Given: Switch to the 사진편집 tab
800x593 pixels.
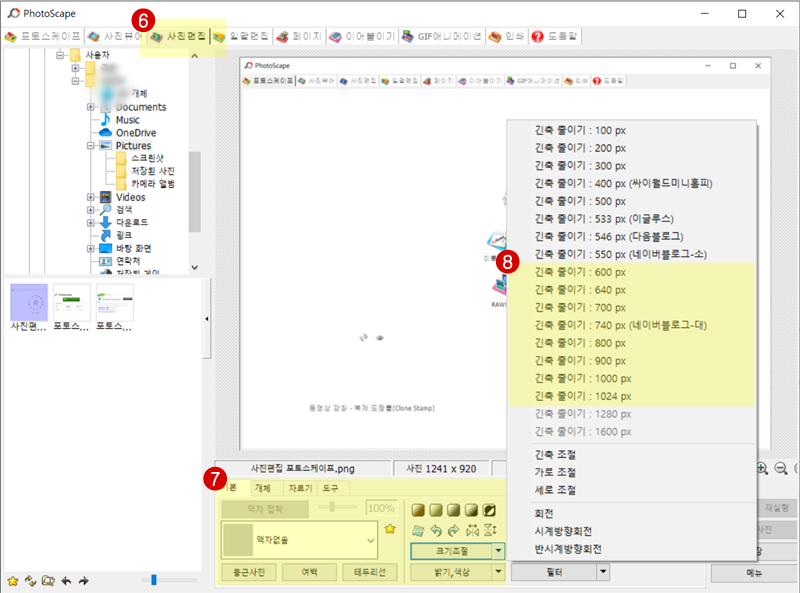Looking at the screenshot, I should [x=179, y=36].
